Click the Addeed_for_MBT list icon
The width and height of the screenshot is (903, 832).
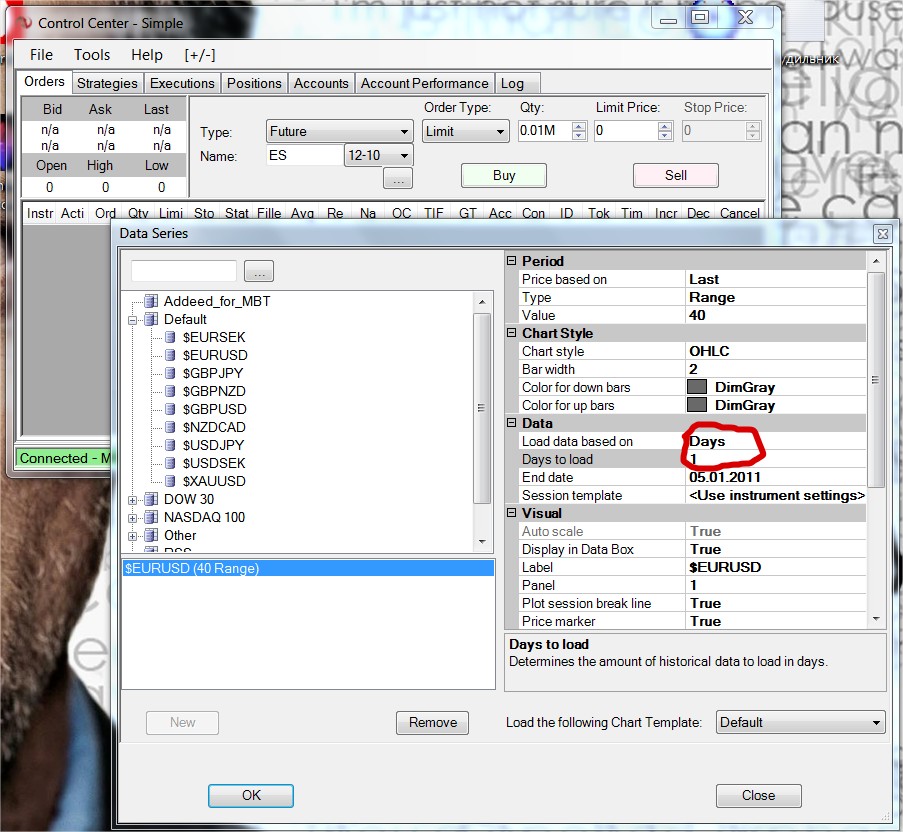point(151,301)
